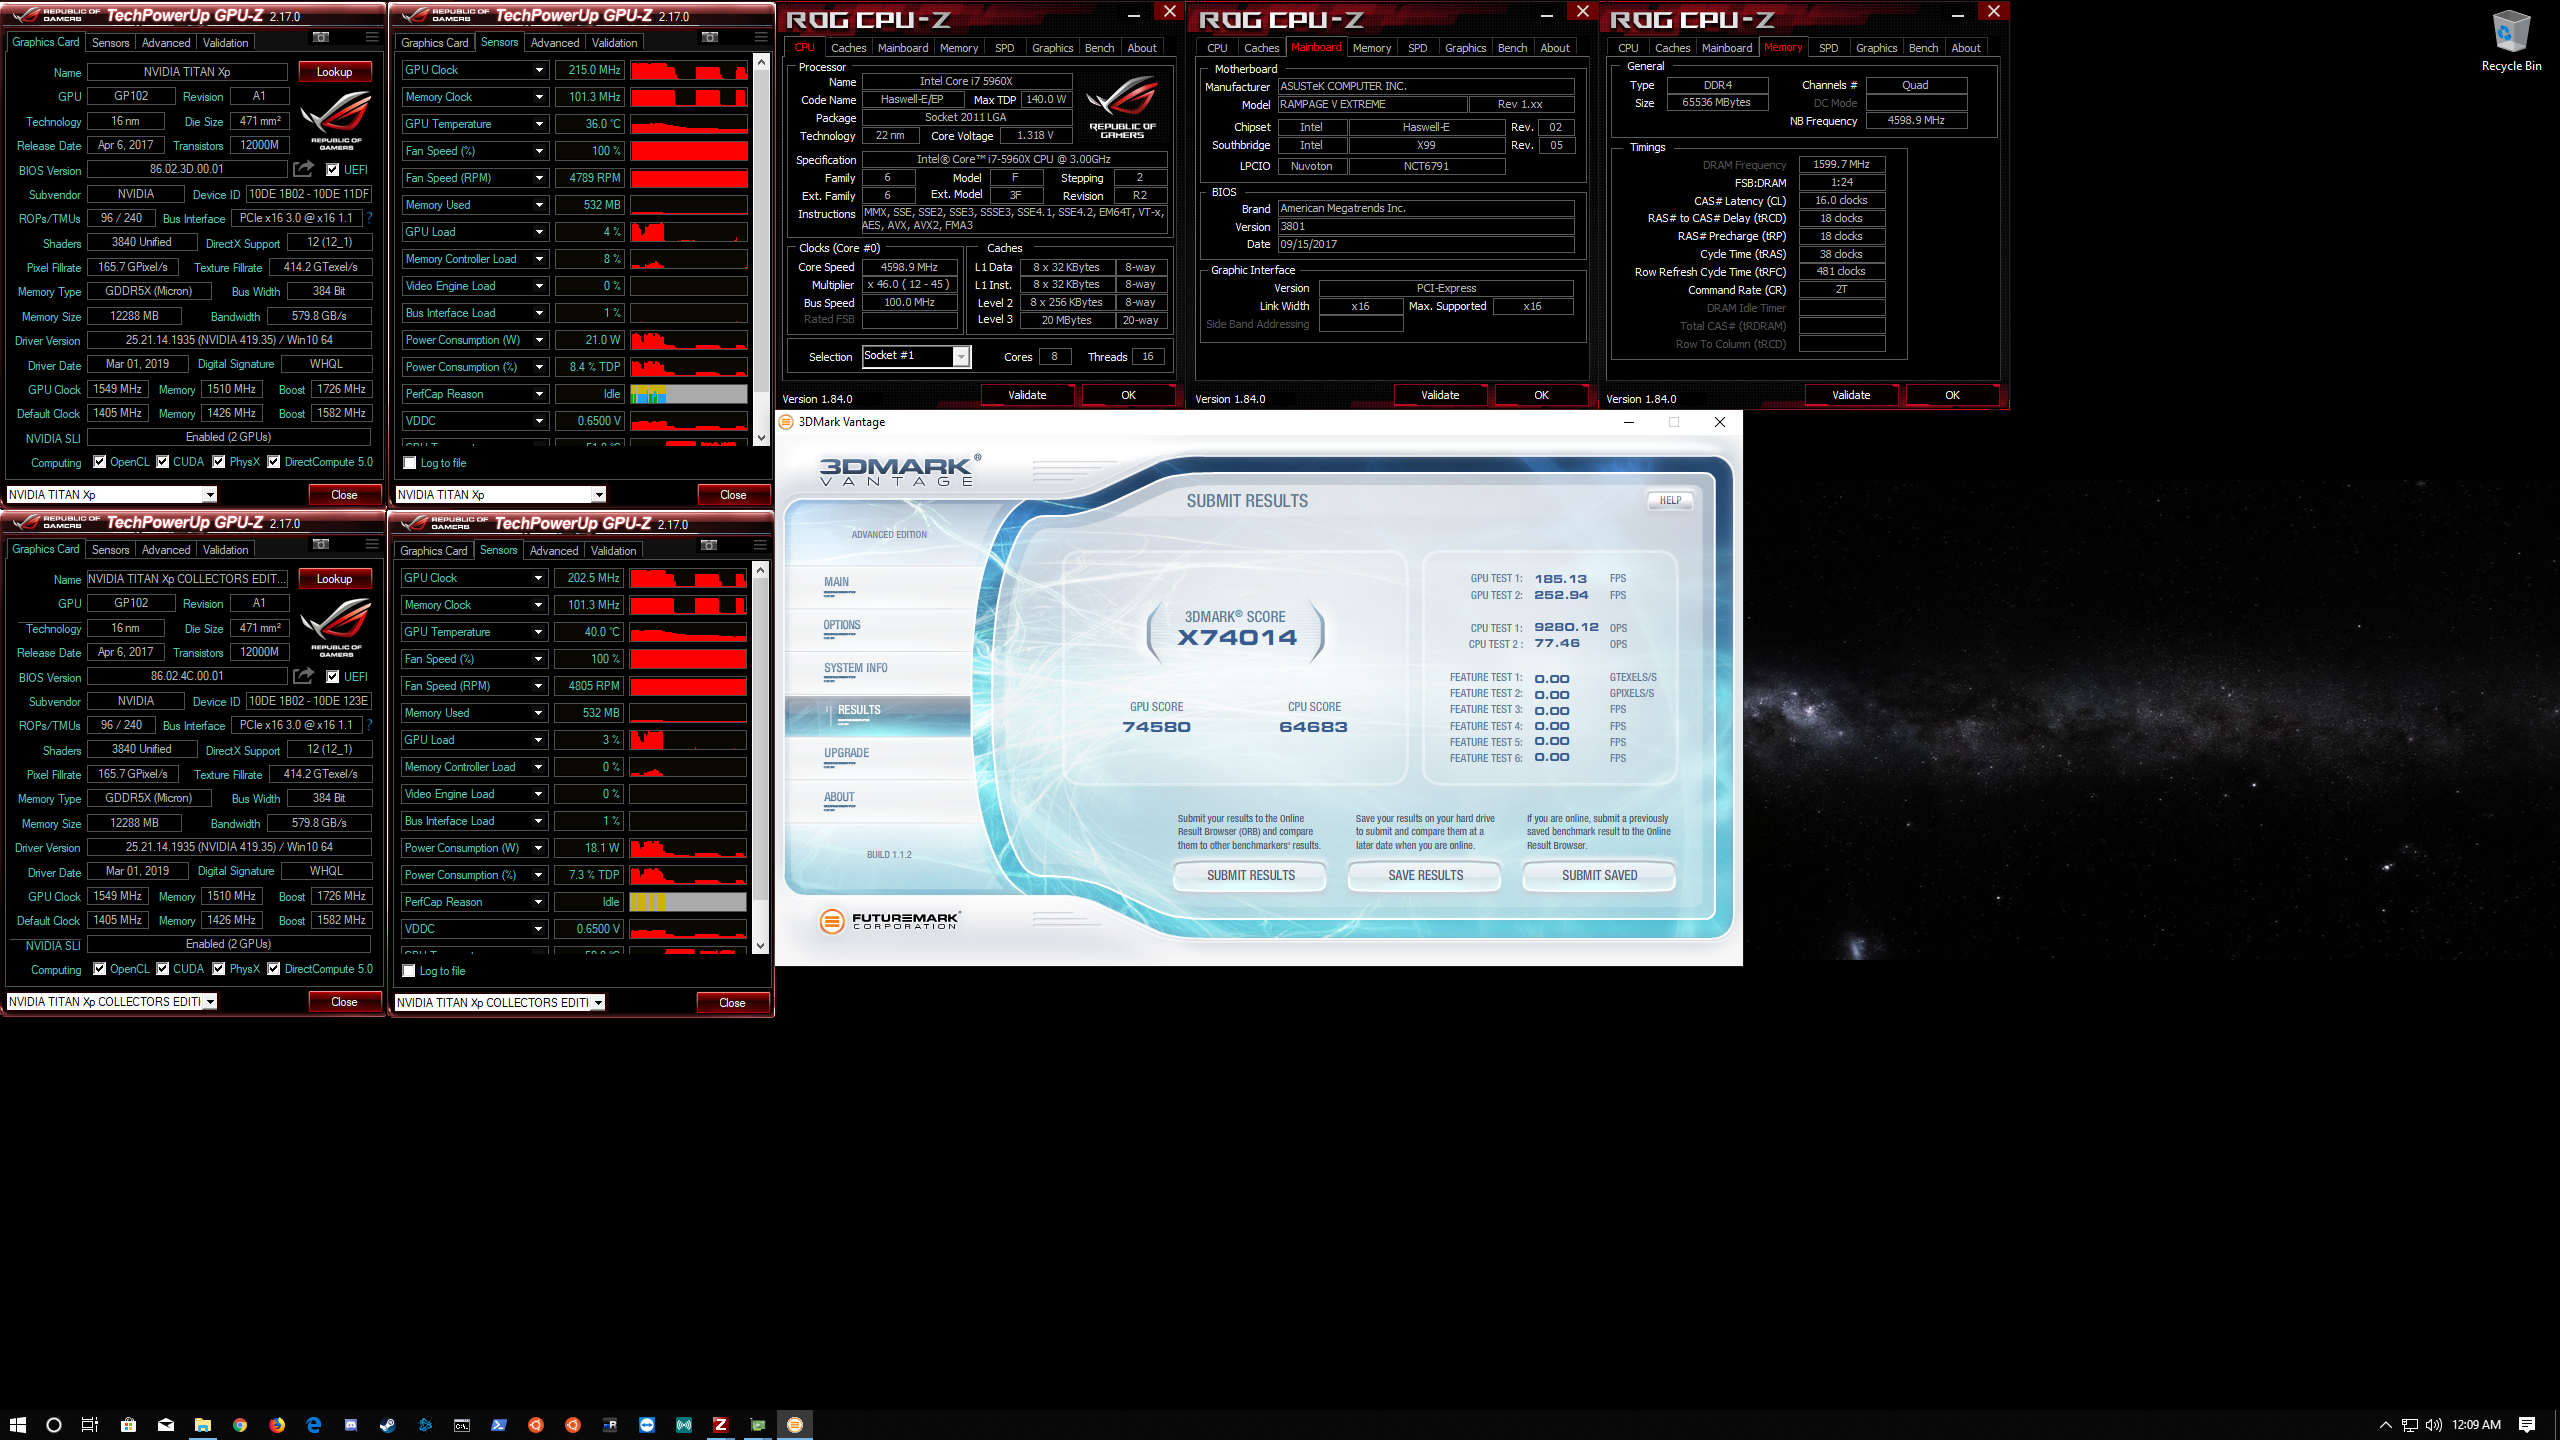Viewport: 2560px width, 1440px height.
Task: Launch Steam from the taskbar
Action: (387, 1425)
